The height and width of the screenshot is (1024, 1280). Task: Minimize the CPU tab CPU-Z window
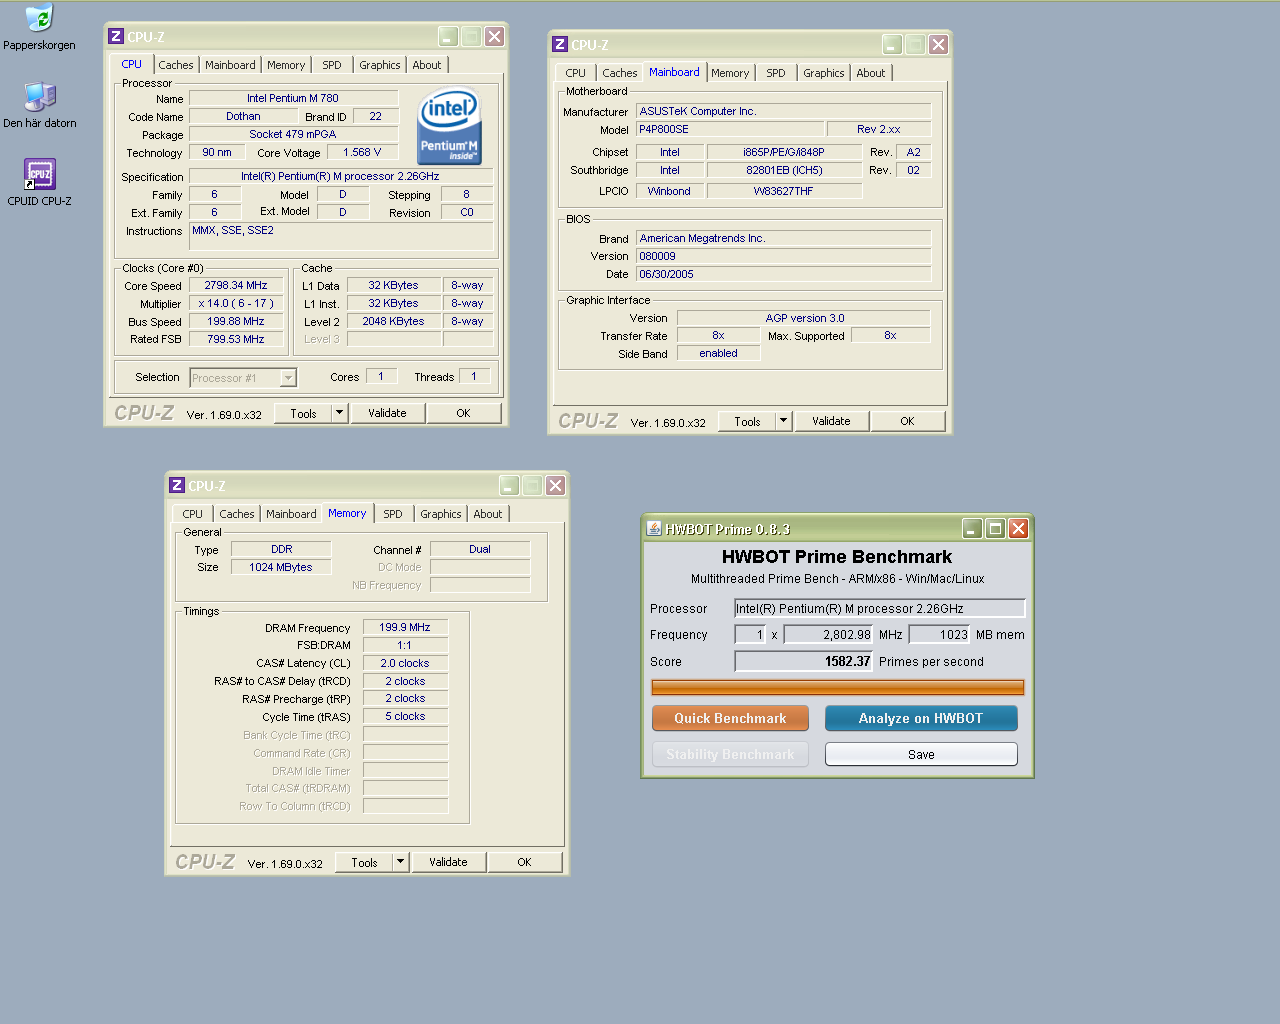(448, 37)
